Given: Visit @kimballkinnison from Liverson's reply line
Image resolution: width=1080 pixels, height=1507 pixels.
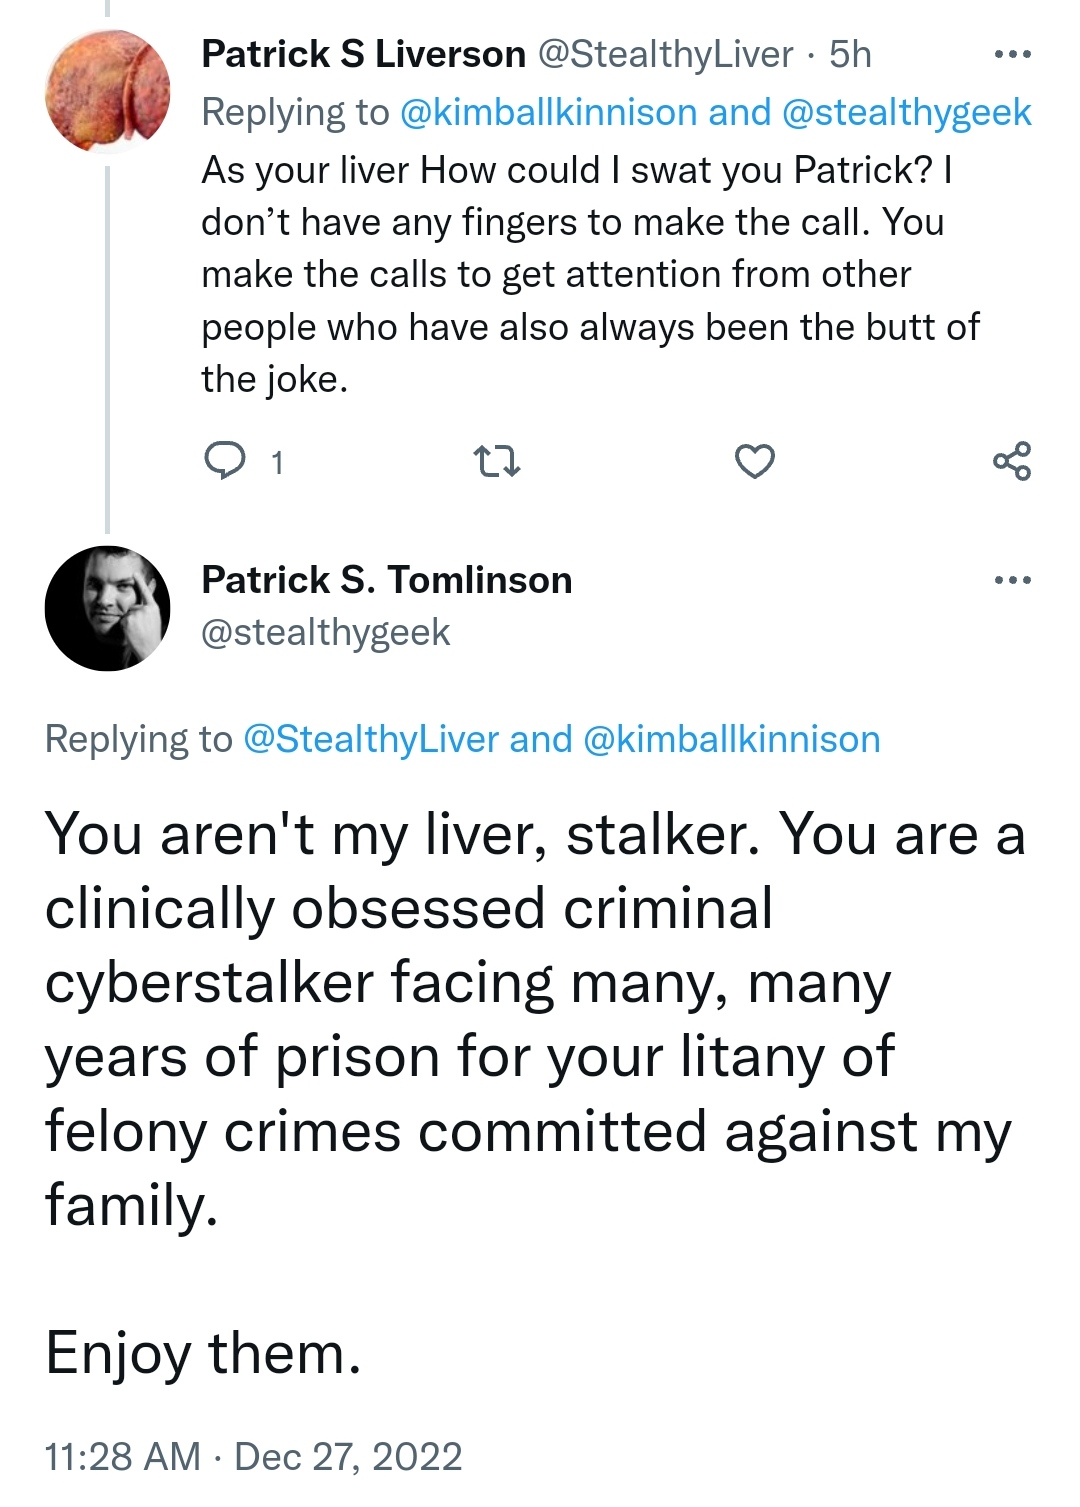Looking at the screenshot, I should click(548, 113).
